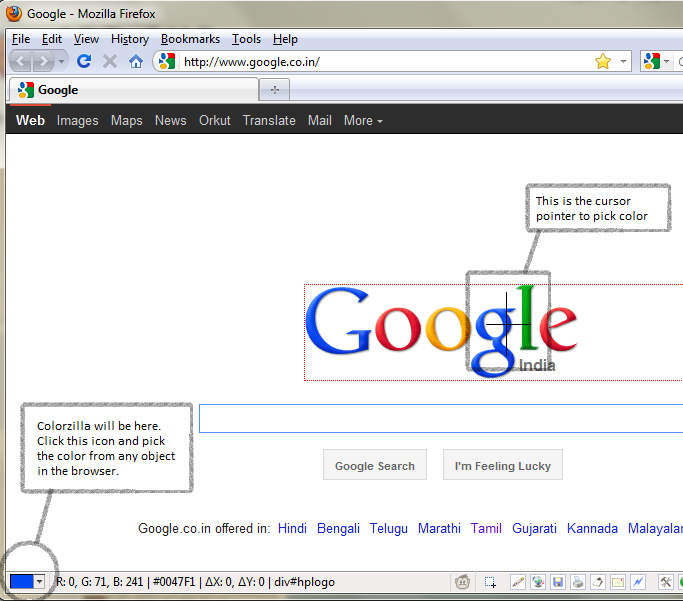Open Translate in the Google bar
Viewport: 683px width, 601px height.
click(x=269, y=121)
